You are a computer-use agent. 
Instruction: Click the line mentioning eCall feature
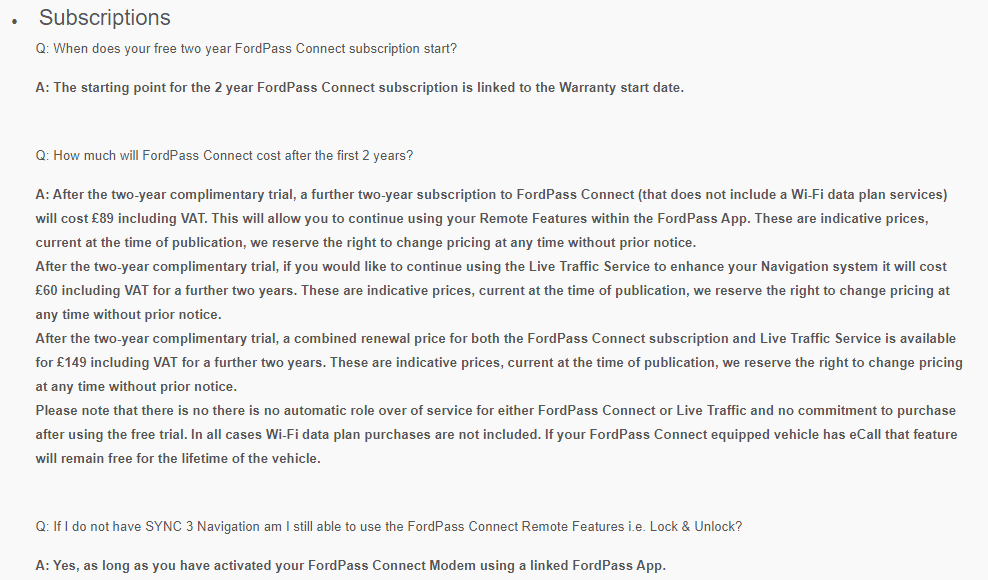tap(497, 434)
